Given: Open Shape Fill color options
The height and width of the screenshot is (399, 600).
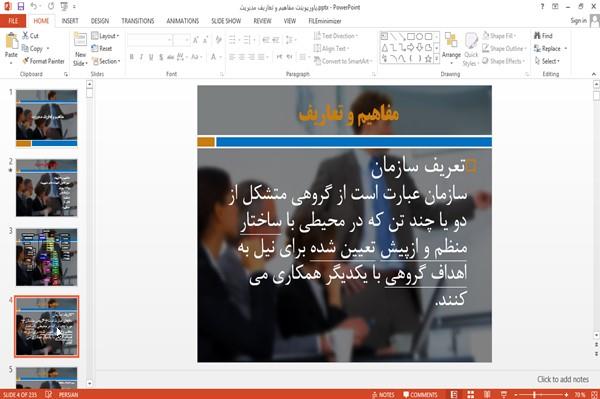Looking at the screenshot, I should coord(499,36).
